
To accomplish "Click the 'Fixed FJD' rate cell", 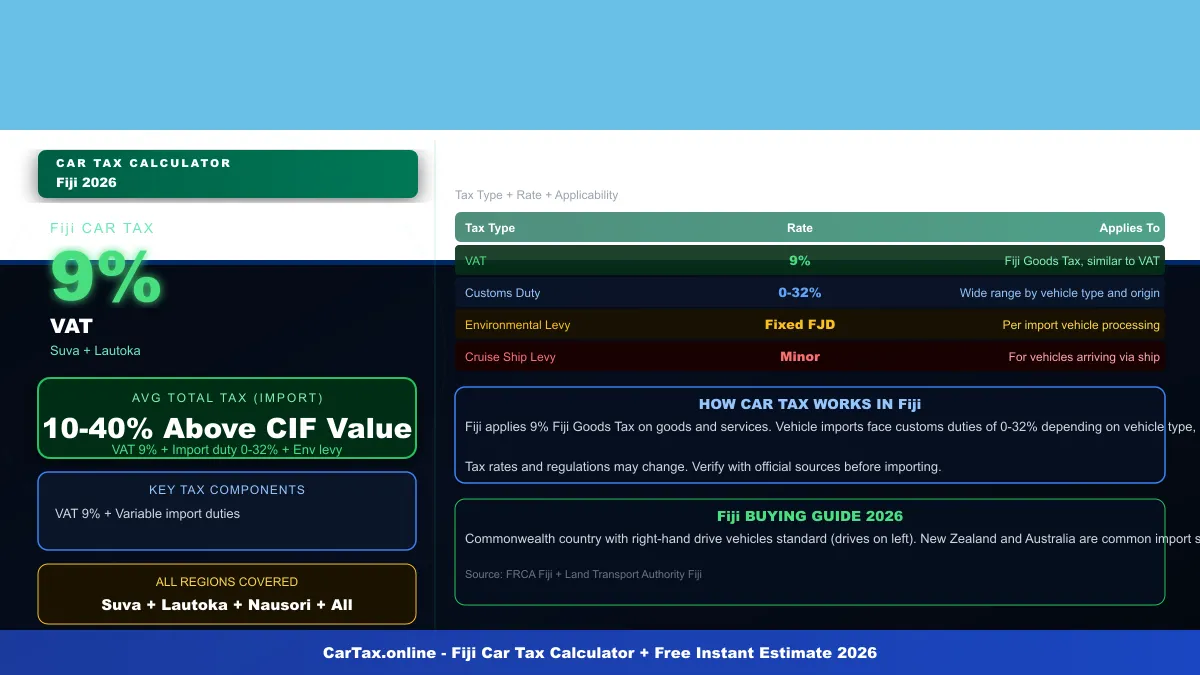I will [x=800, y=325].
